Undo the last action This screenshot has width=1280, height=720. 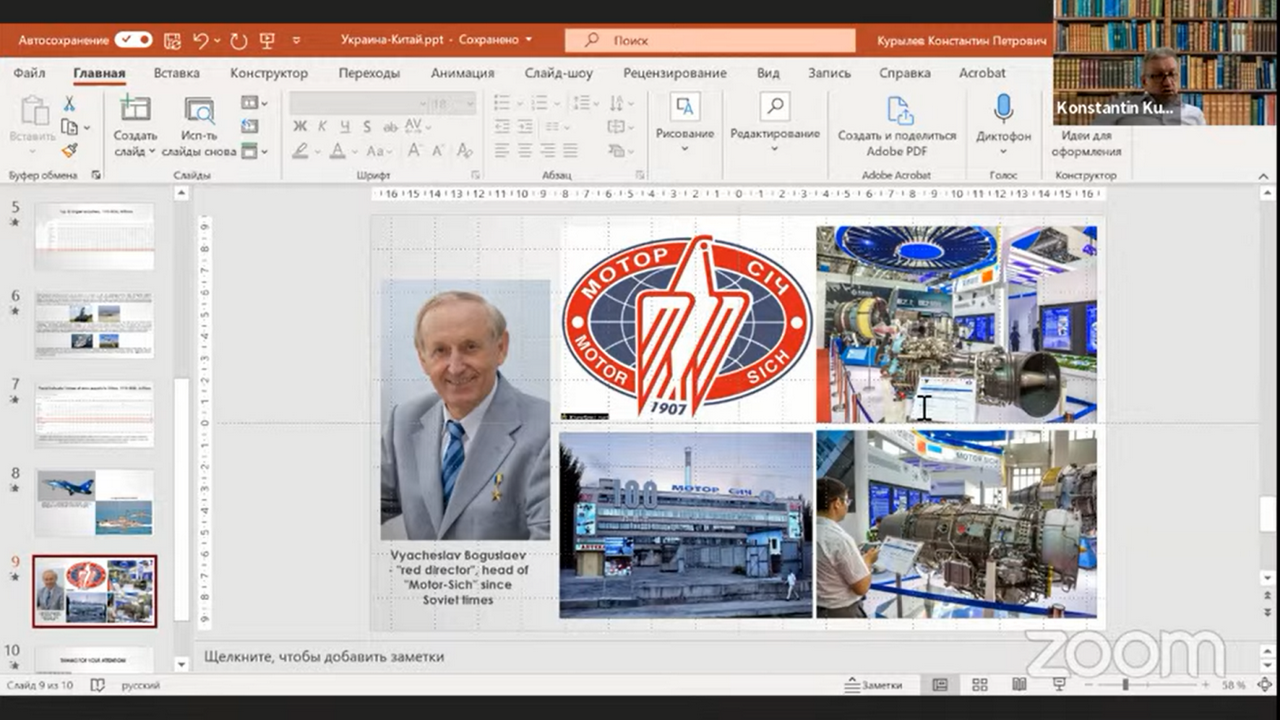[201, 40]
